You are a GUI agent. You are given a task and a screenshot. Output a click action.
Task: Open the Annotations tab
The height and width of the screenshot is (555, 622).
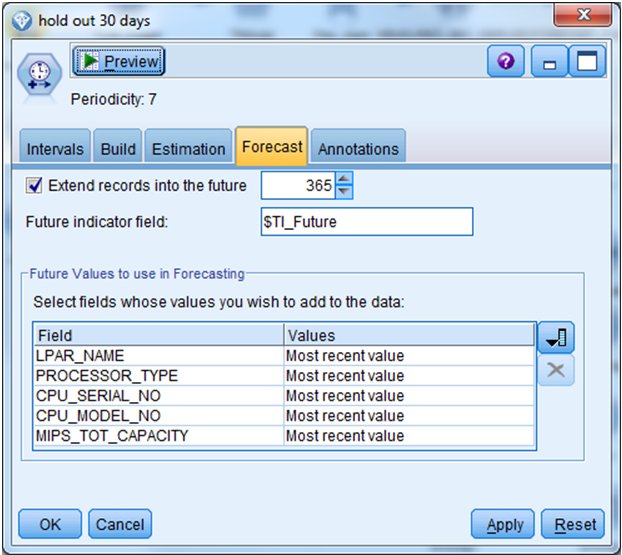click(358, 149)
